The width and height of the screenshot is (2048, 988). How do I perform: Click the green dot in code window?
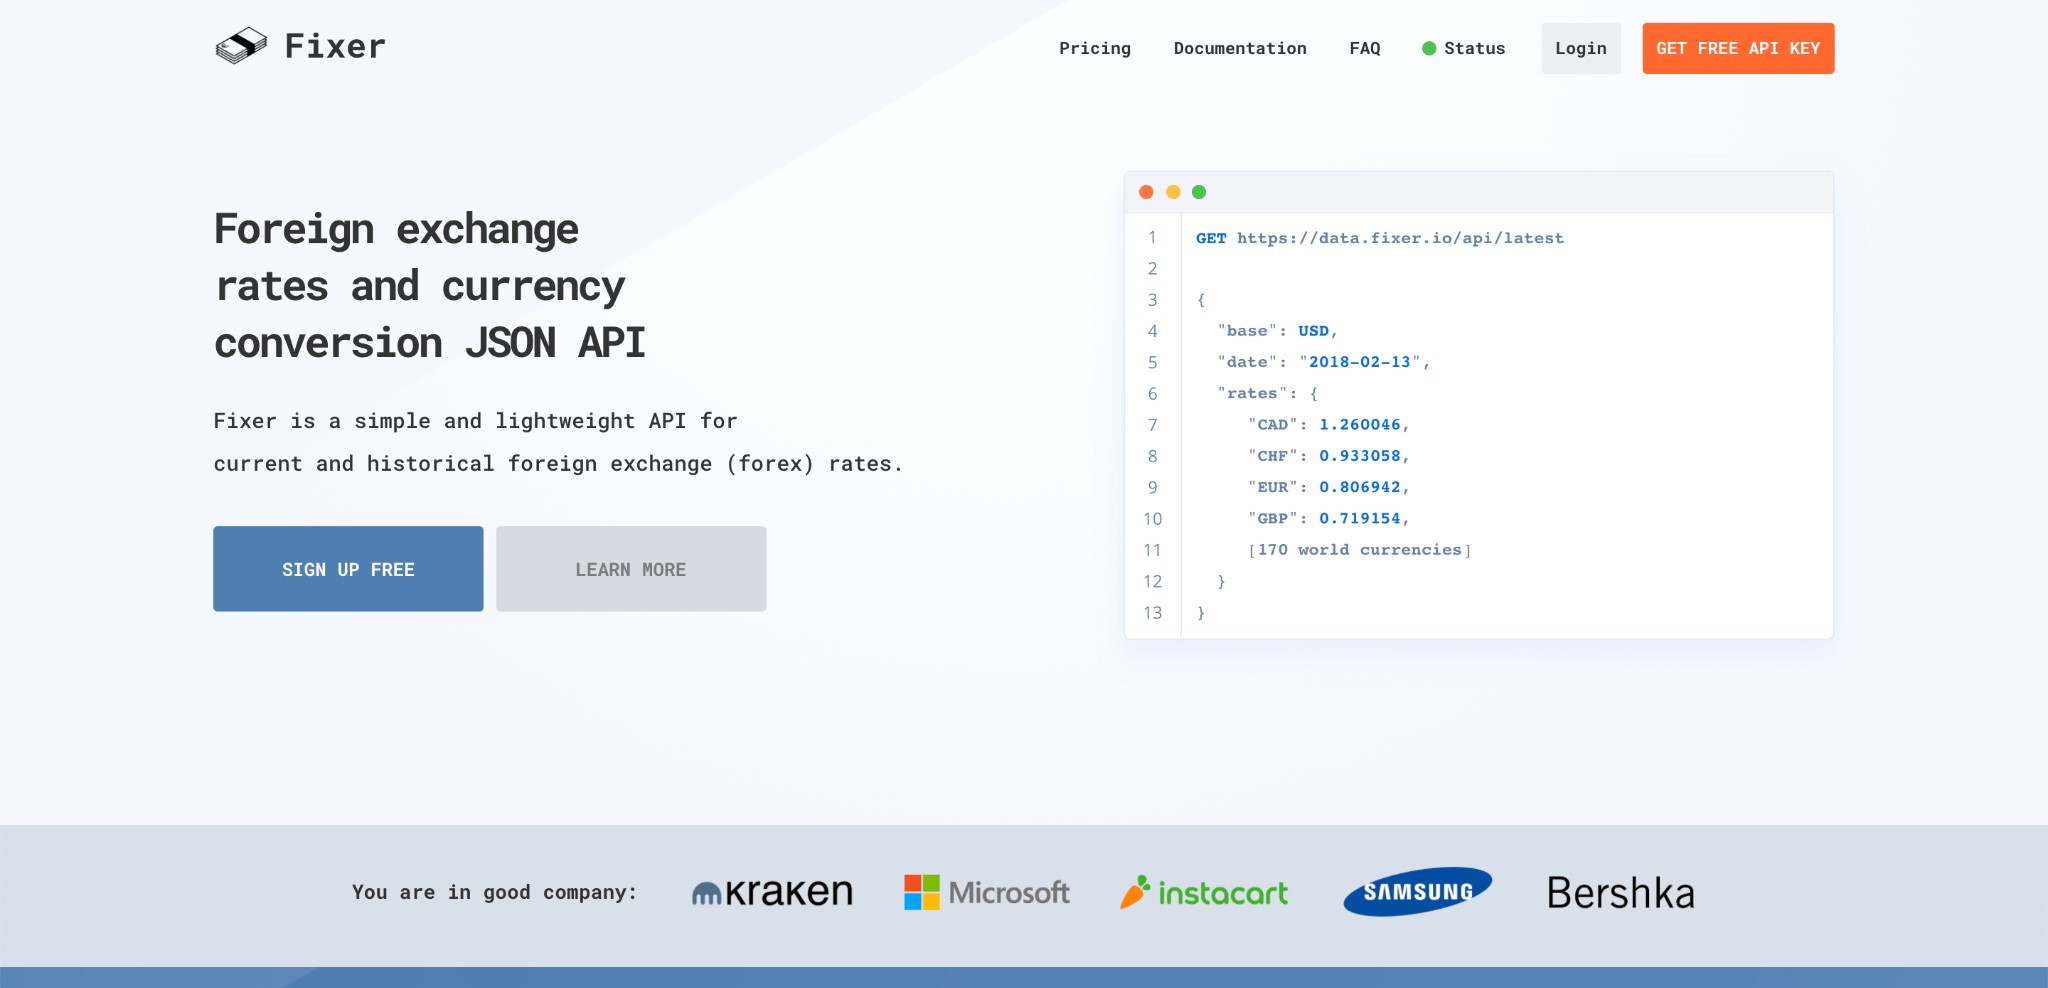[x=1199, y=192]
